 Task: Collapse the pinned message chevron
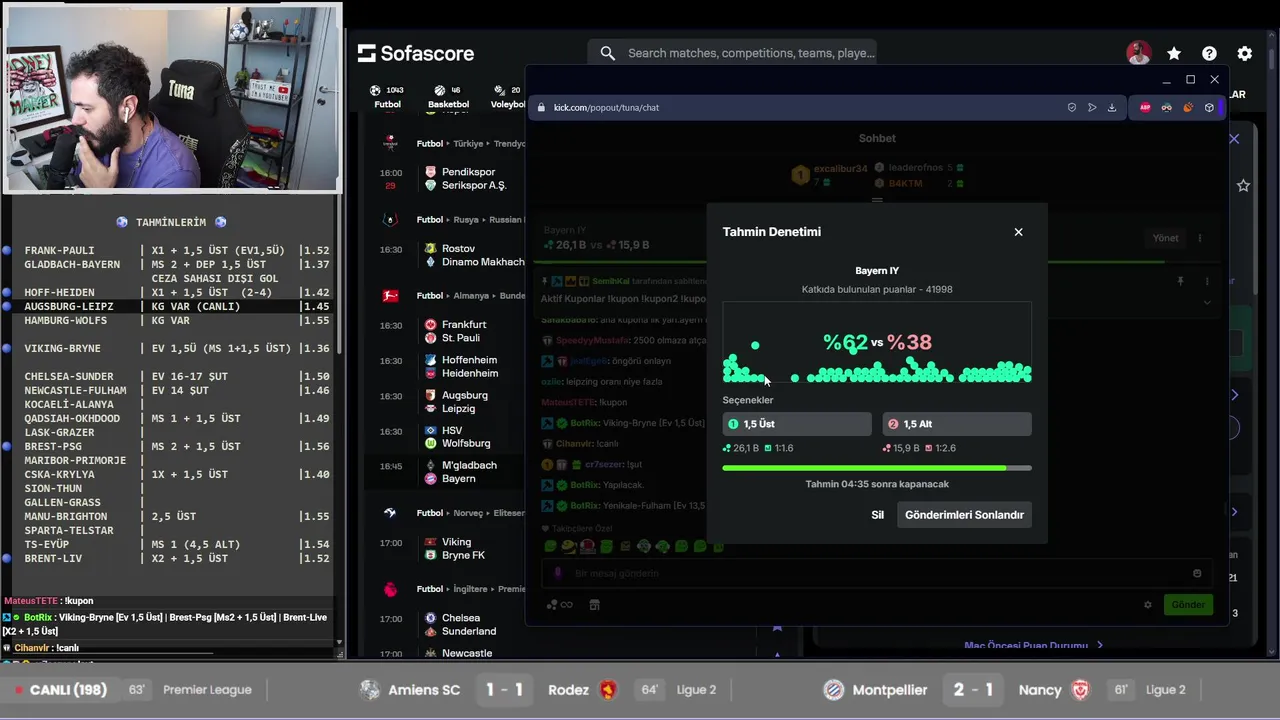1207,302
